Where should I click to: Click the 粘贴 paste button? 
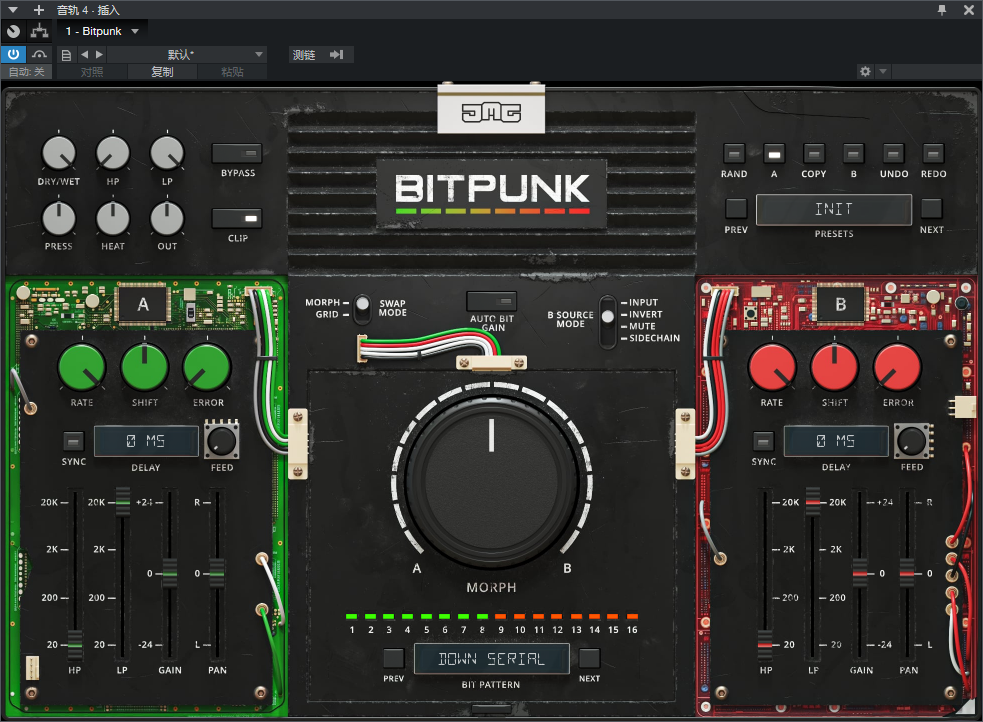[232, 72]
